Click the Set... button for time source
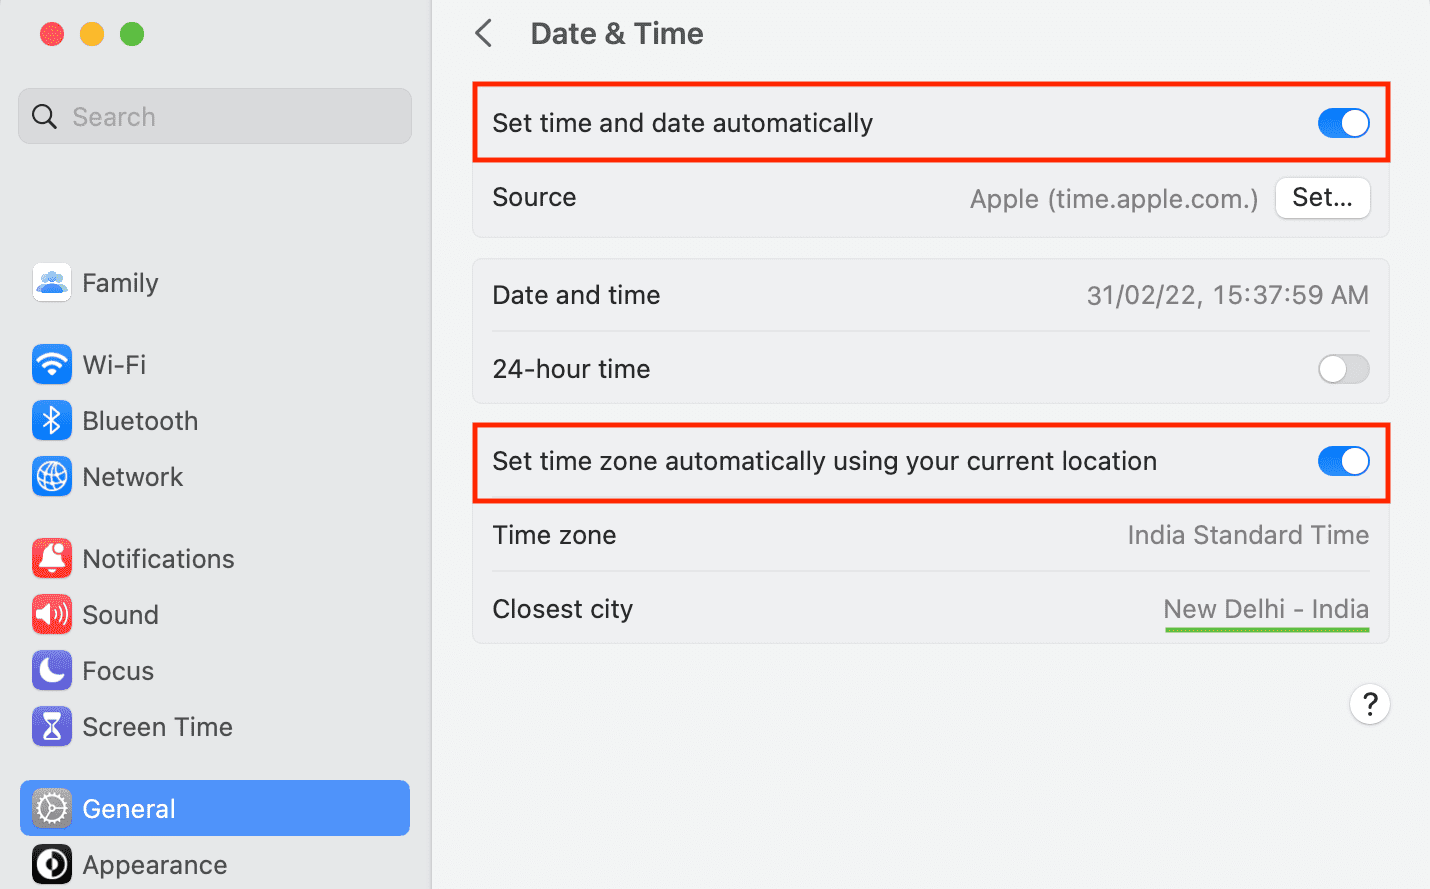 coord(1322,197)
